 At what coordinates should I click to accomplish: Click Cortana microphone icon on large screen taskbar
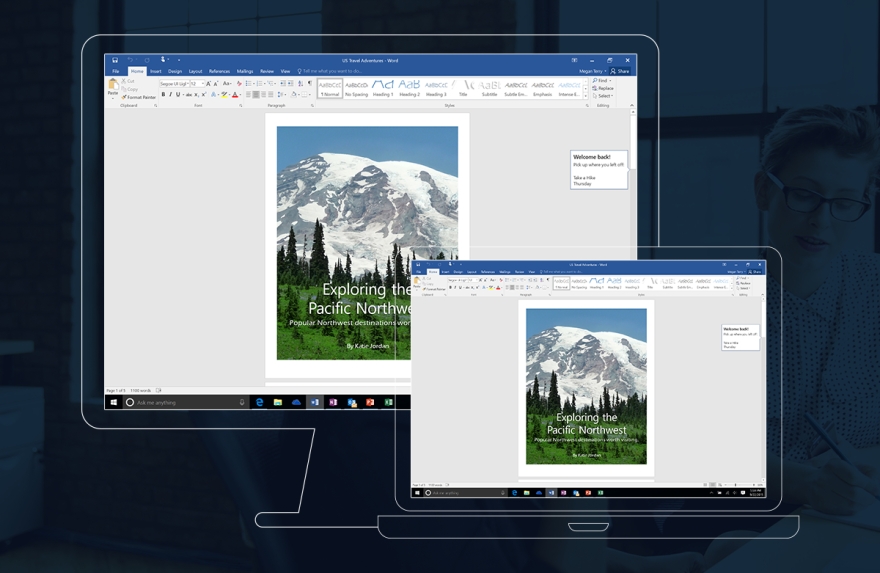tap(242, 402)
